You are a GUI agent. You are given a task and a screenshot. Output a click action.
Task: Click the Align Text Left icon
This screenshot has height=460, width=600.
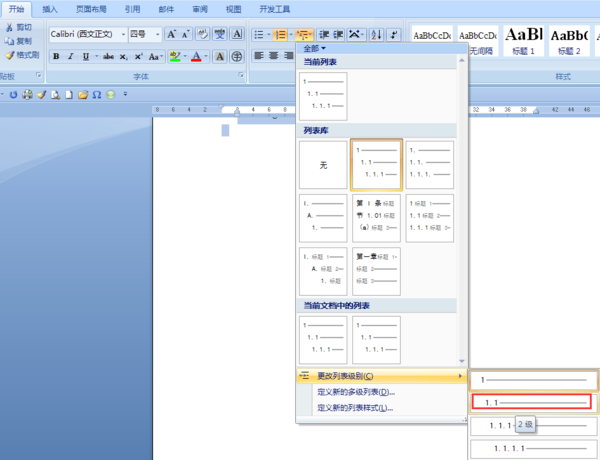pyautogui.click(x=259, y=56)
